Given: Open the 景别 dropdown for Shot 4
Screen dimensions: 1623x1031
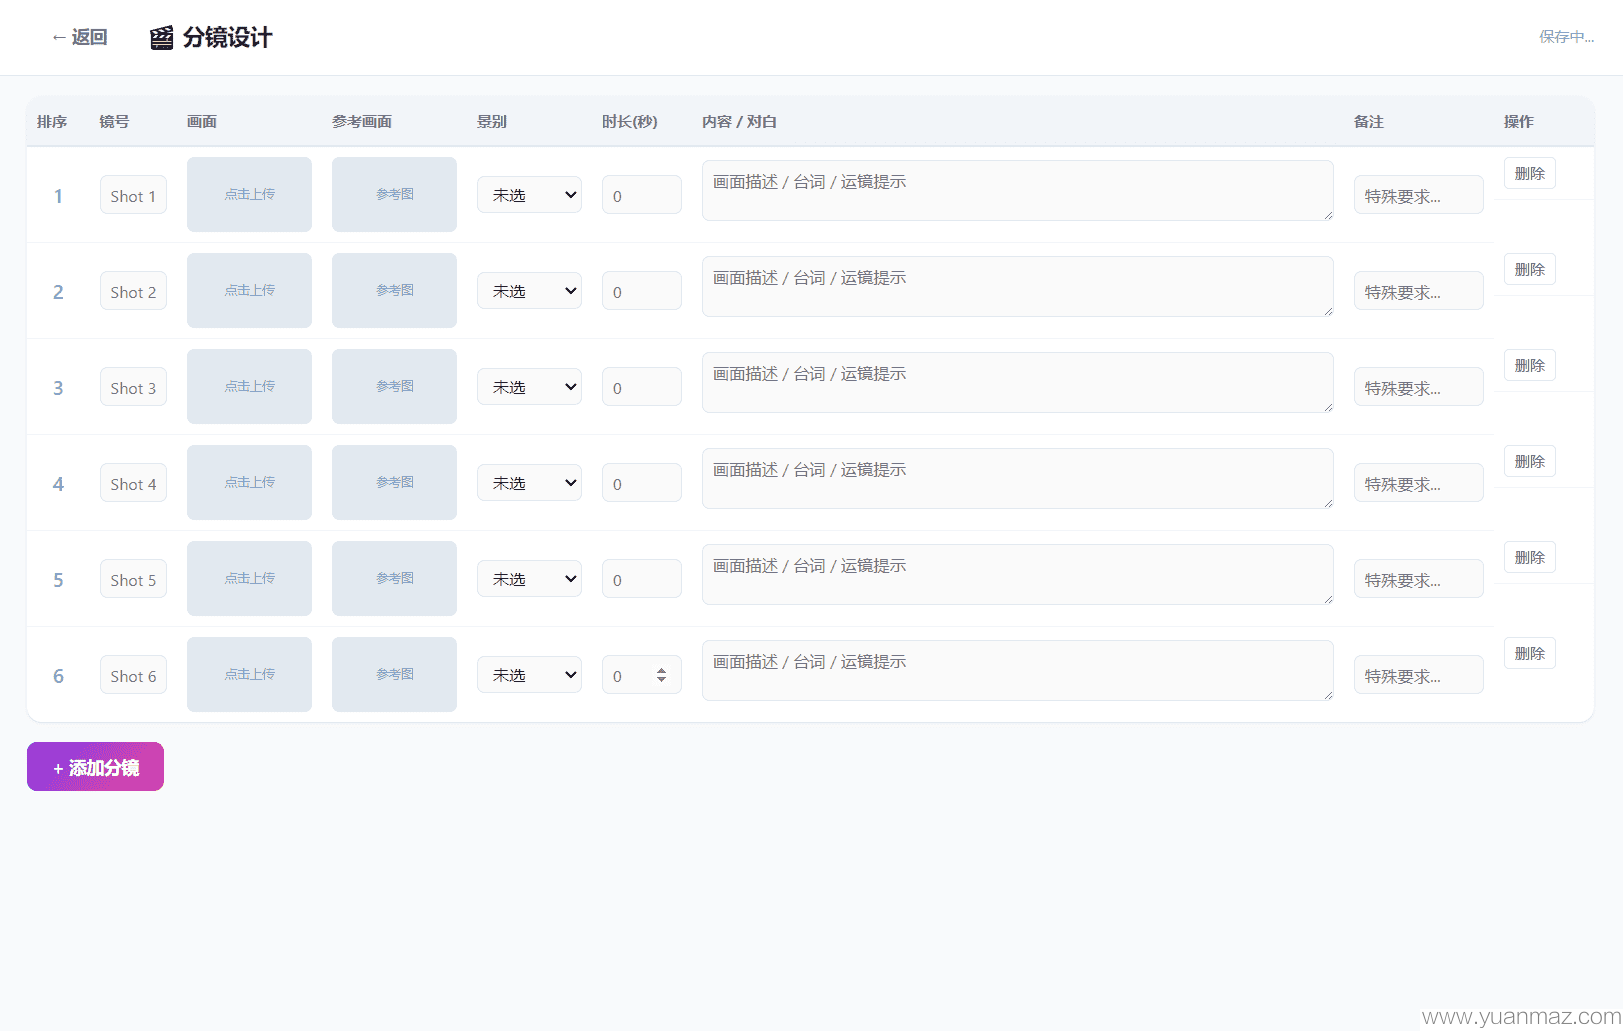Looking at the screenshot, I should [529, 483].
